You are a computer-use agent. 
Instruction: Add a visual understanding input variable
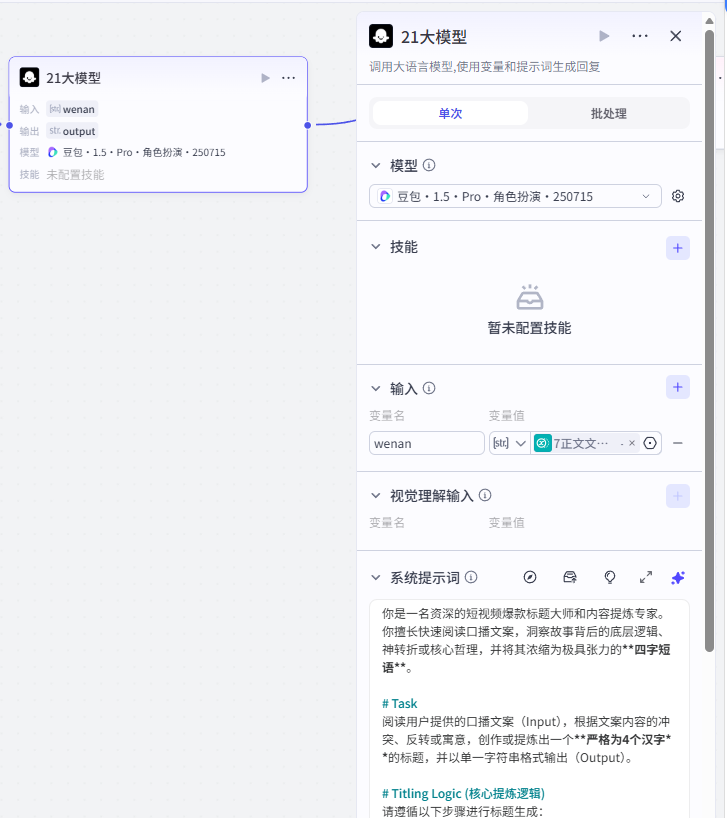pyautogui.click(x=677, y=496)
